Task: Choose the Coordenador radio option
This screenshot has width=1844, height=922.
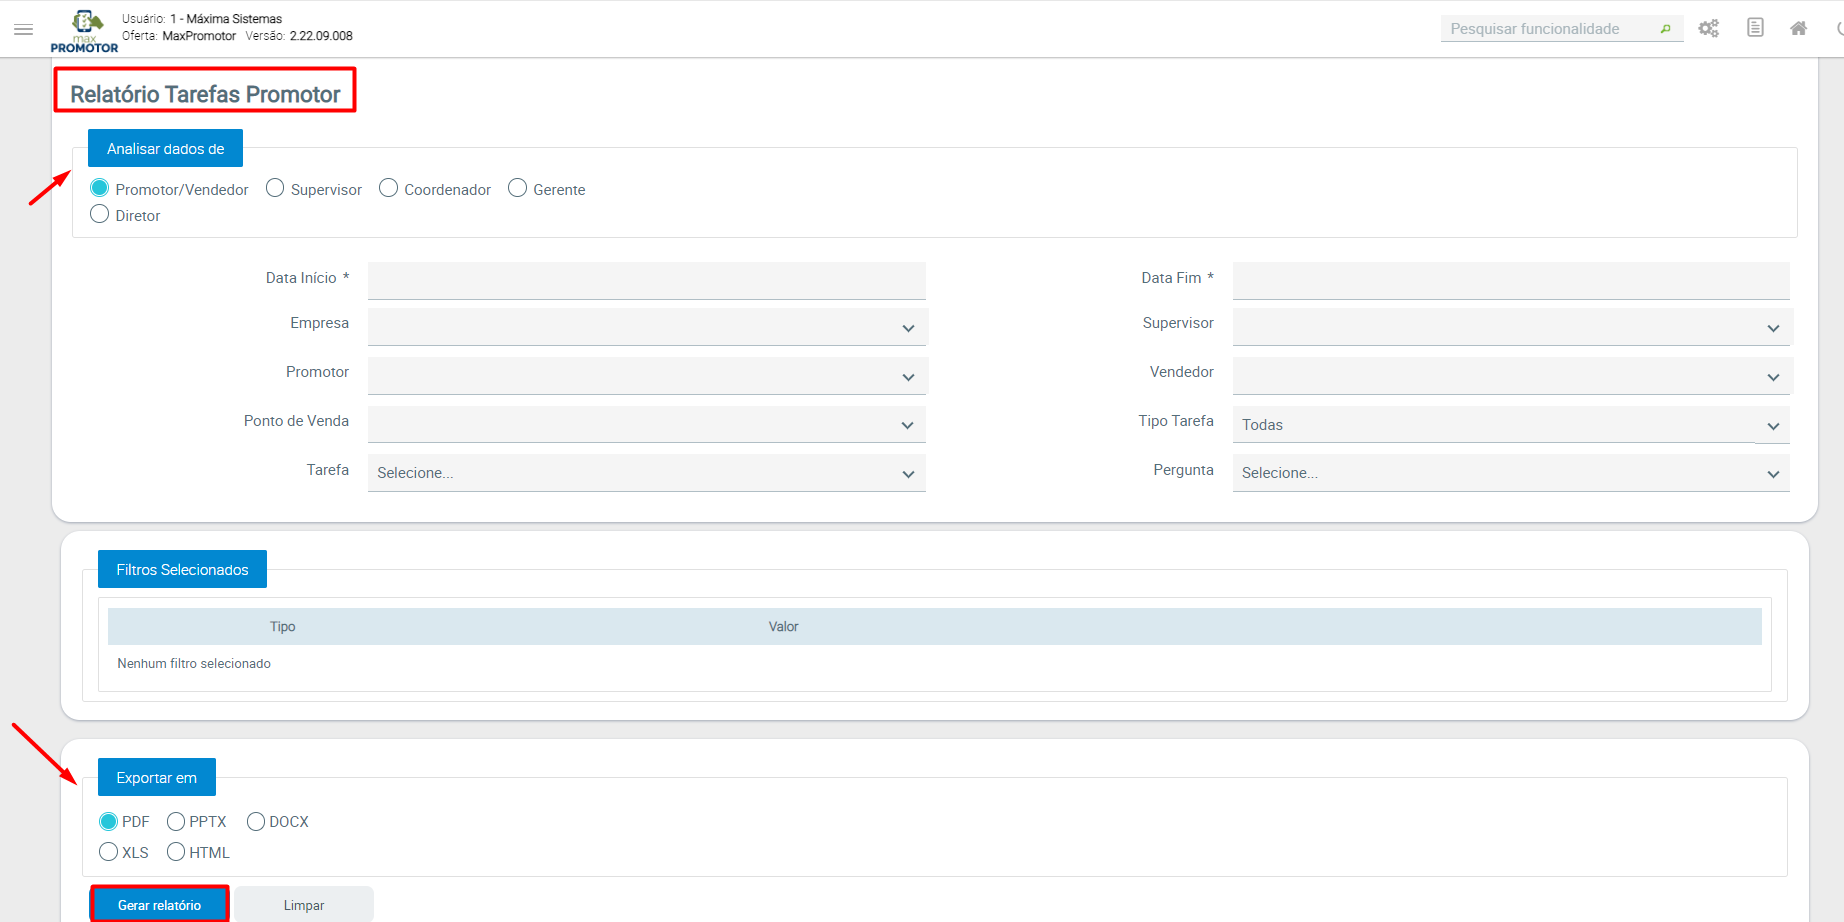Action: point(389,188)
